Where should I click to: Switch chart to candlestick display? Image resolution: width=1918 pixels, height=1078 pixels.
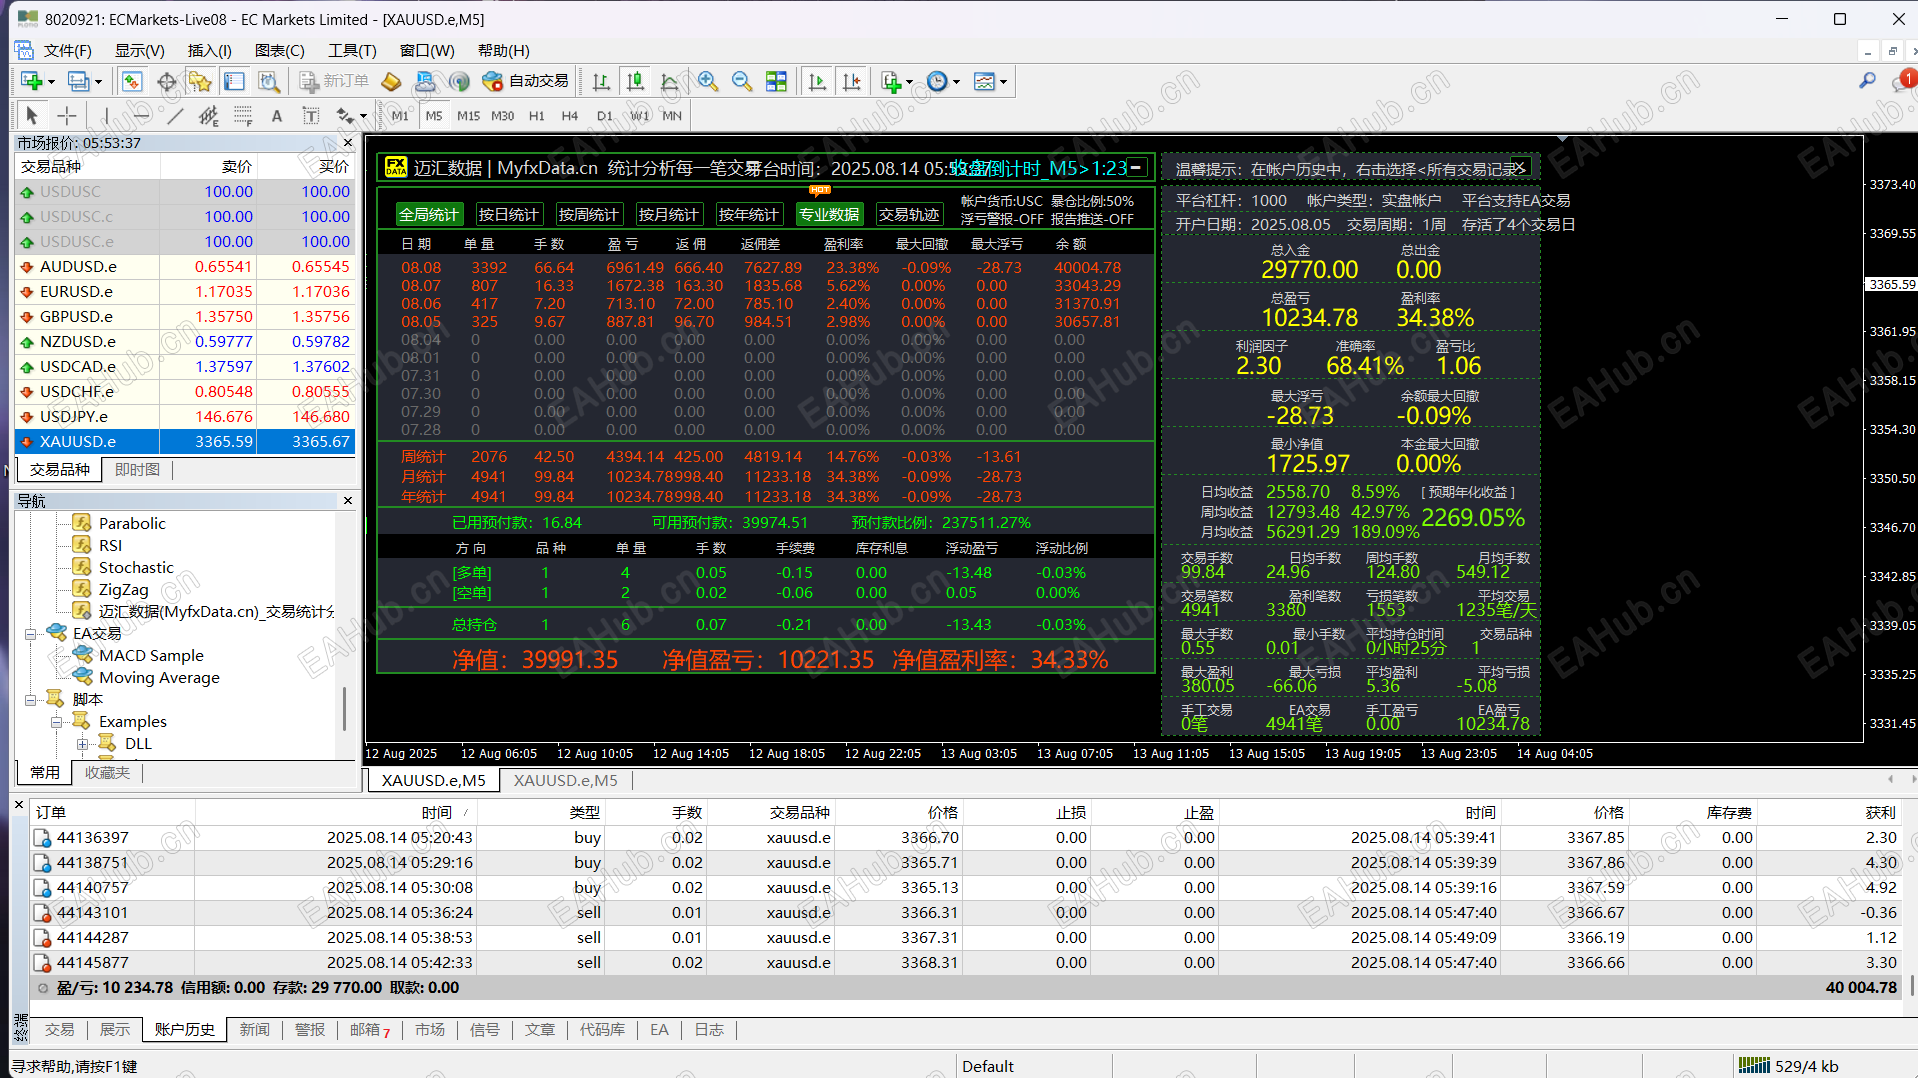click(x=635, y=82)
